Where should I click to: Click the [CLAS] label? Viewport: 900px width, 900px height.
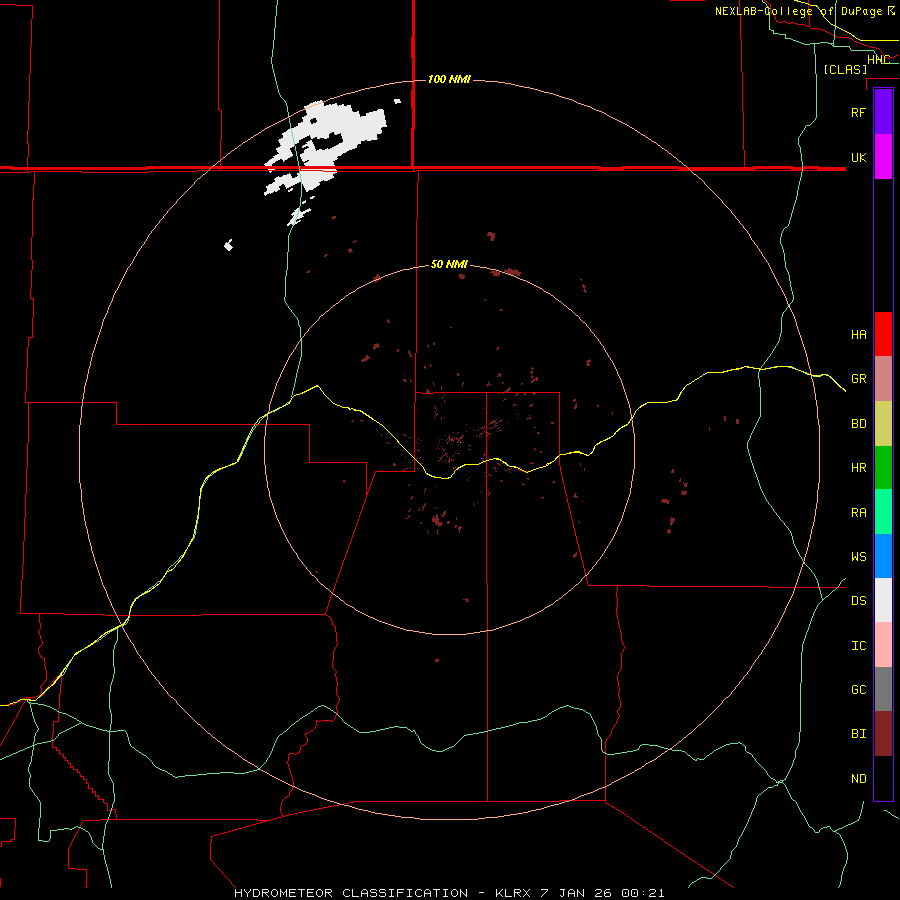click(x=845, y=69)
